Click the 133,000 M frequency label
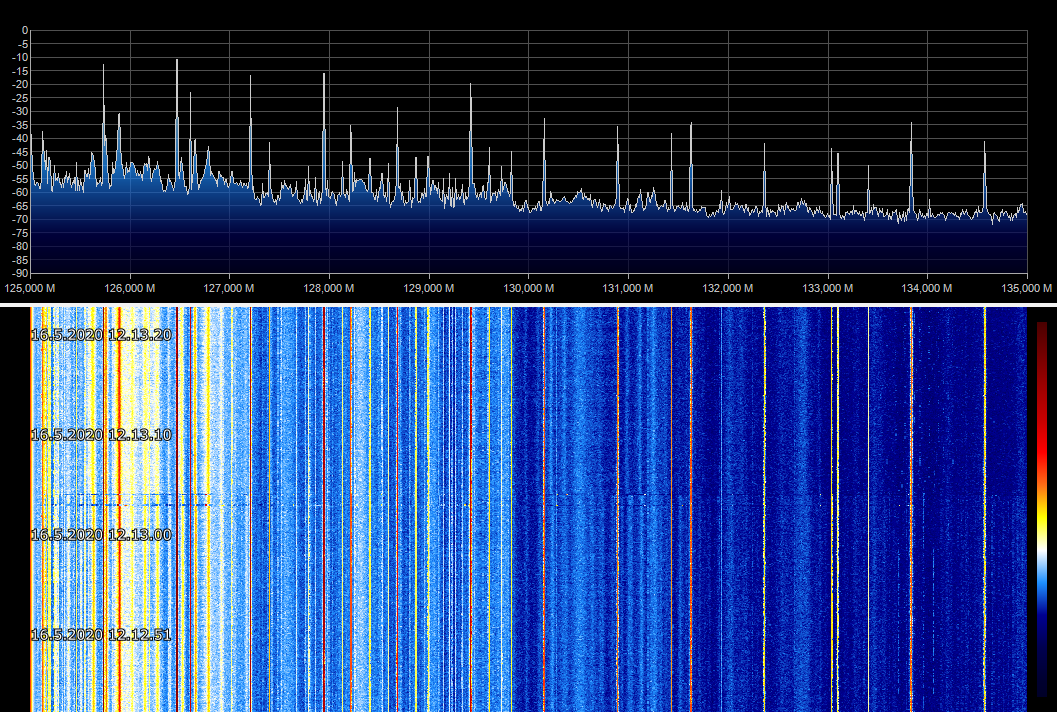Image resolution: width=1057 pixels, height=712 pixels. click(x=828, y=288)
